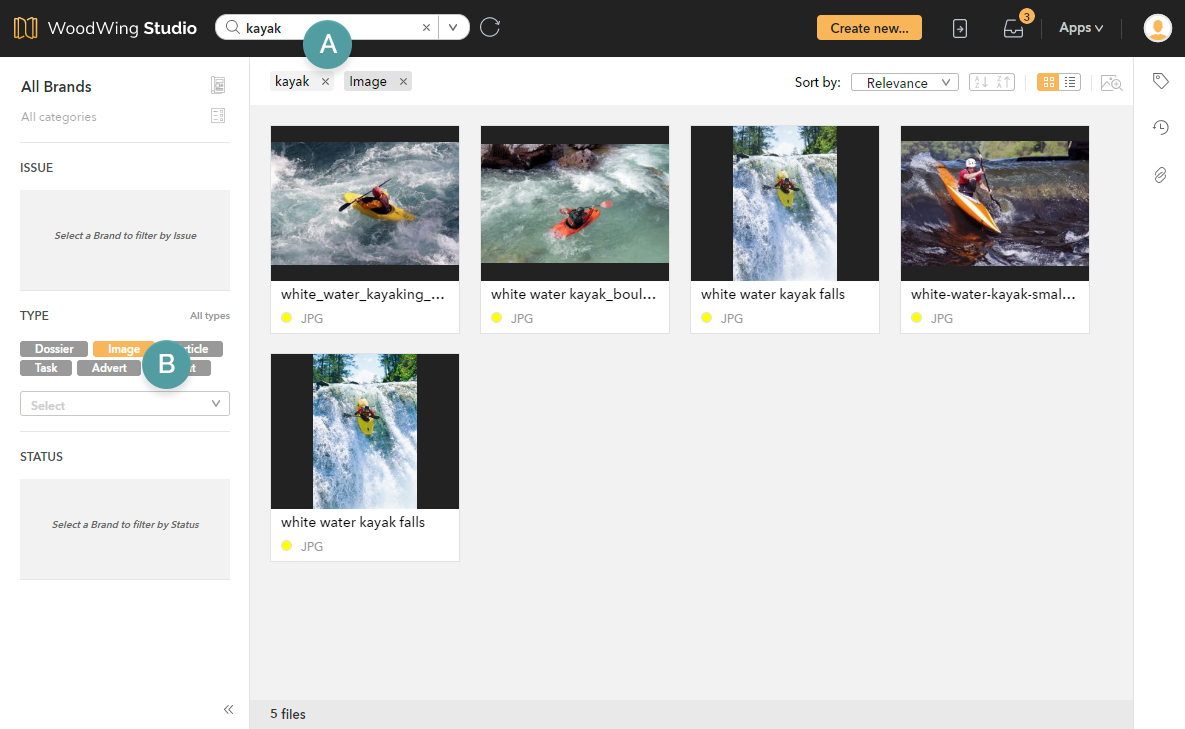Viewport: 1185px width, 729px height.
Task: Open the version history panel
Action: 1160,127
